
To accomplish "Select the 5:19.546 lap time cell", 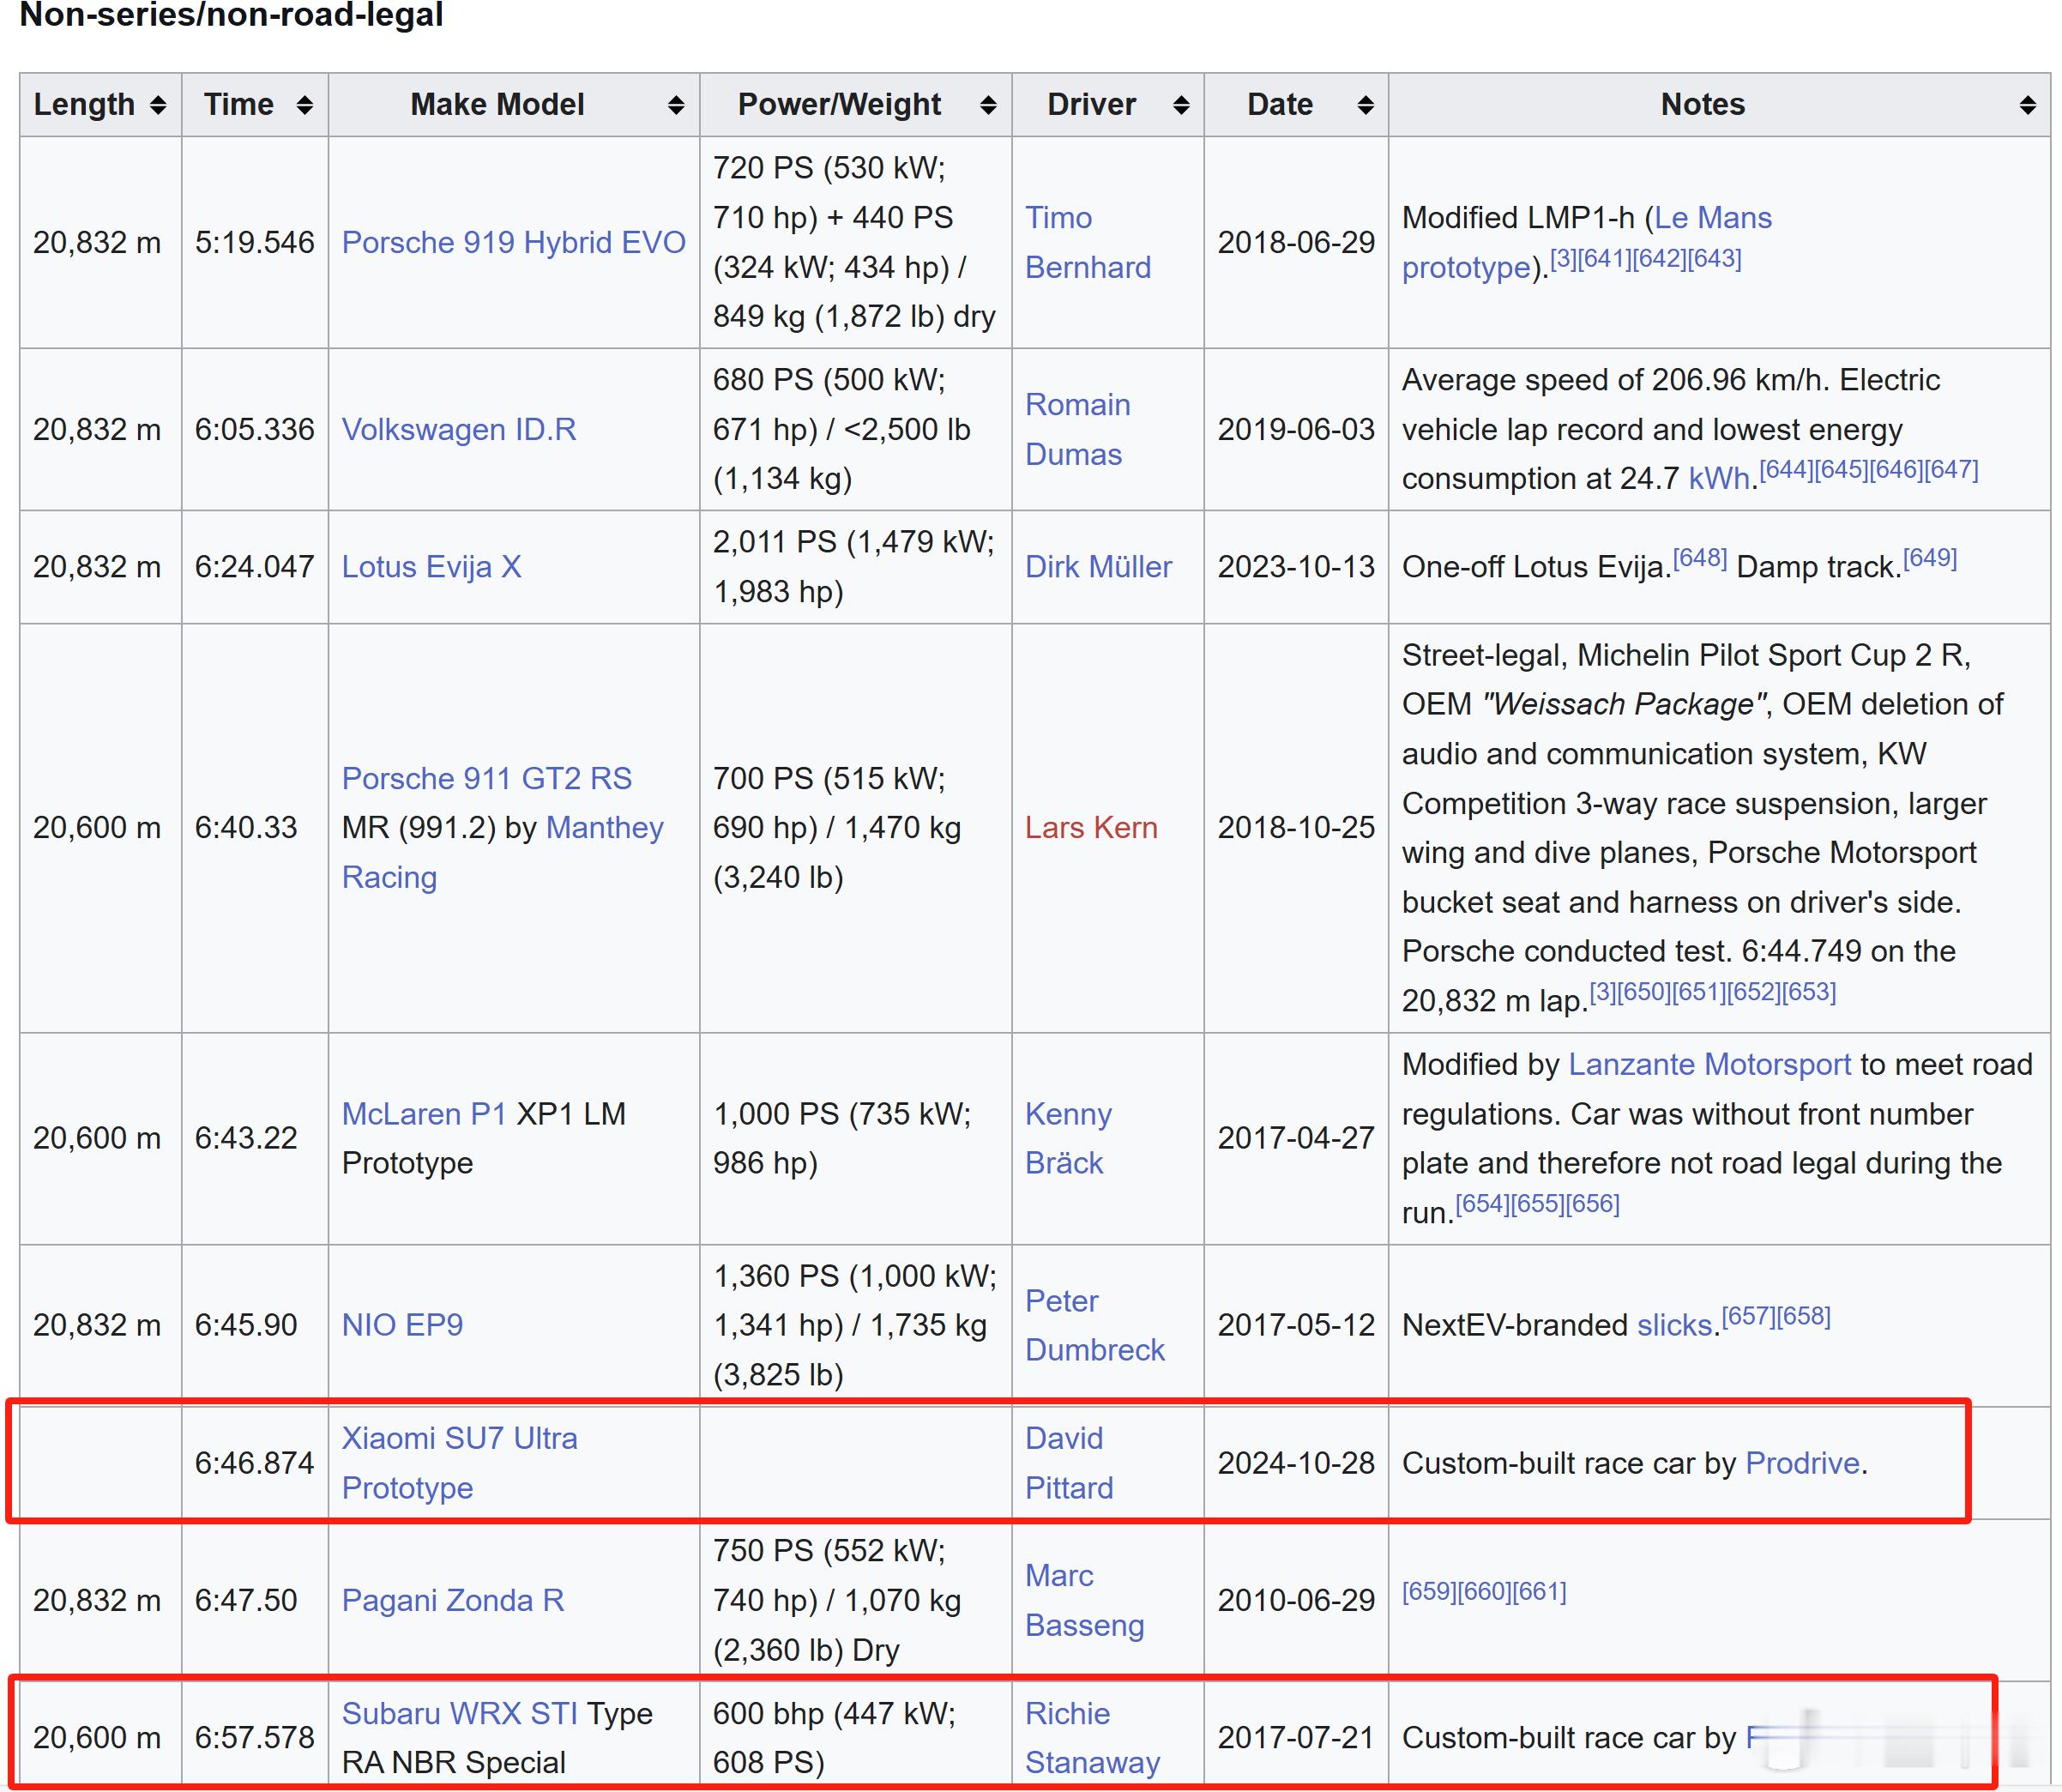I will tap(255, 243).
